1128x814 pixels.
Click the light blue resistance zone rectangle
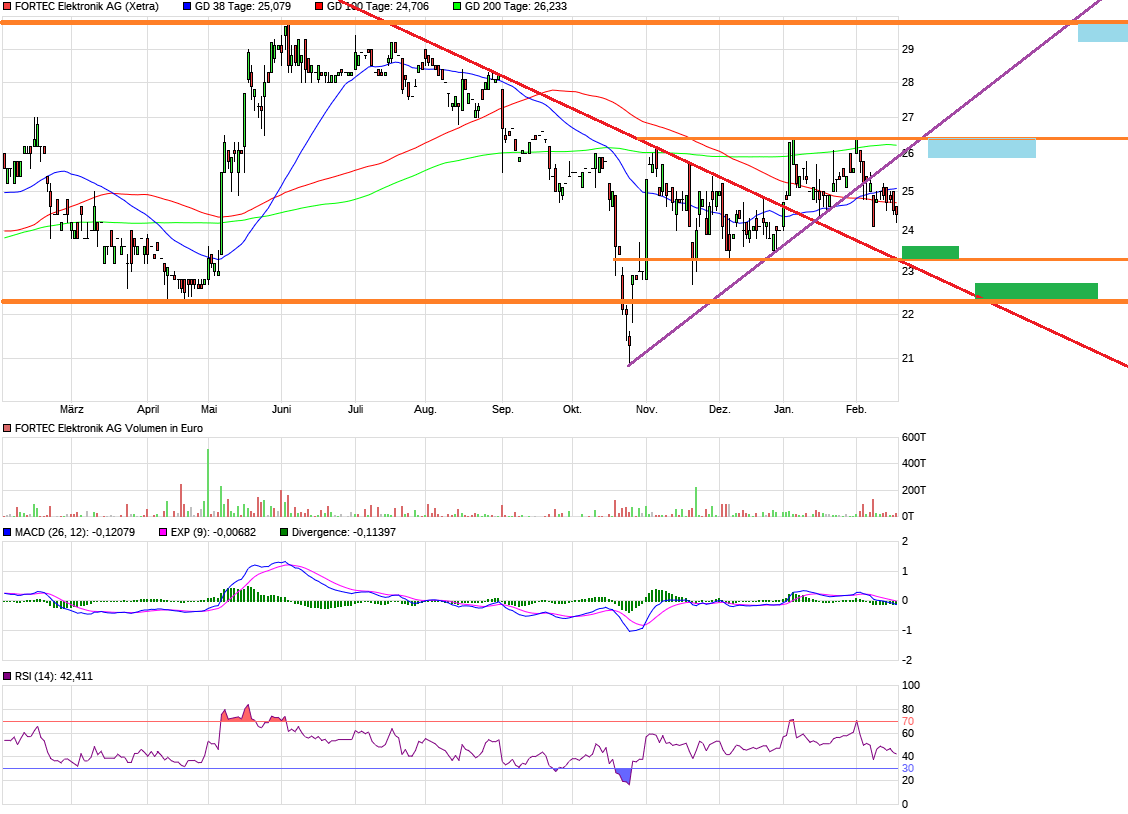[x=982, y=148]
